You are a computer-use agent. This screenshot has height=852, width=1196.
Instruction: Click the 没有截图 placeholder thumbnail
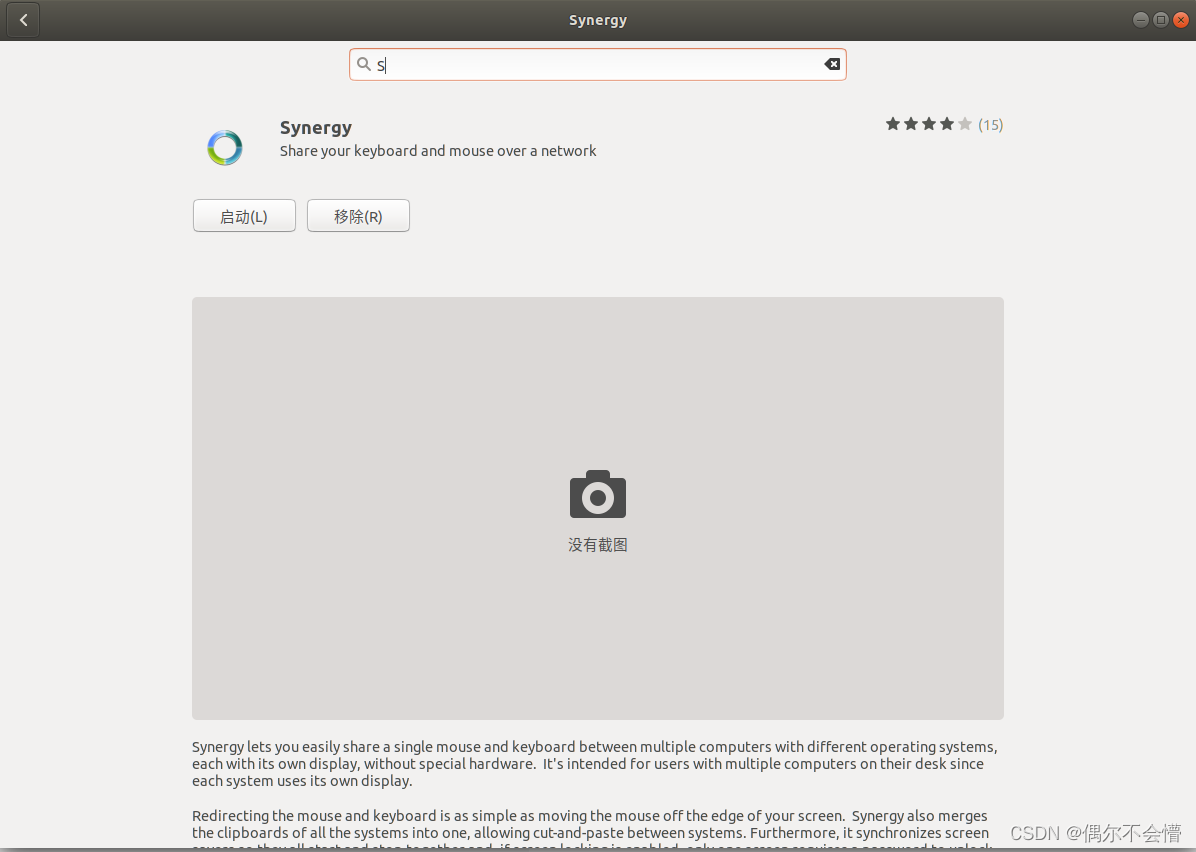(x=597, y=544)
